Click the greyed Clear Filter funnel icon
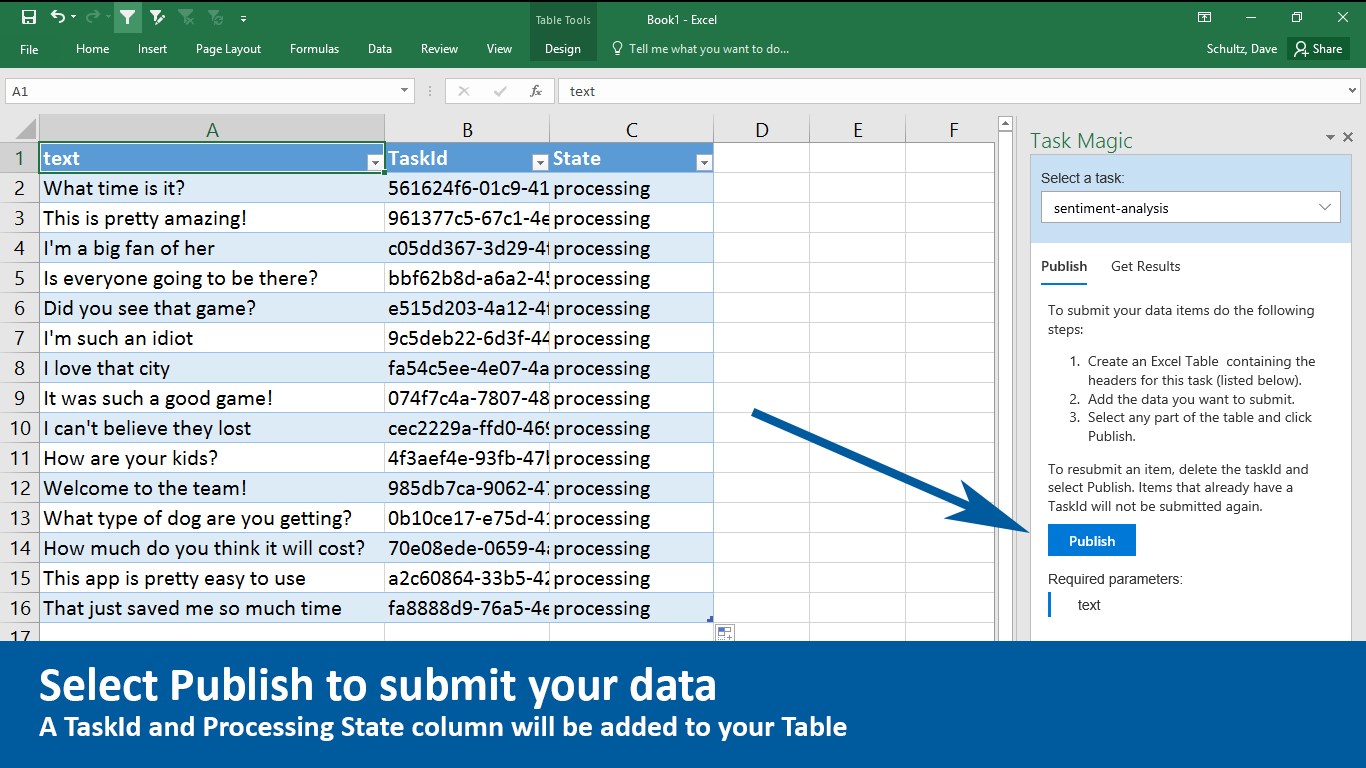 tap(186, 18)
